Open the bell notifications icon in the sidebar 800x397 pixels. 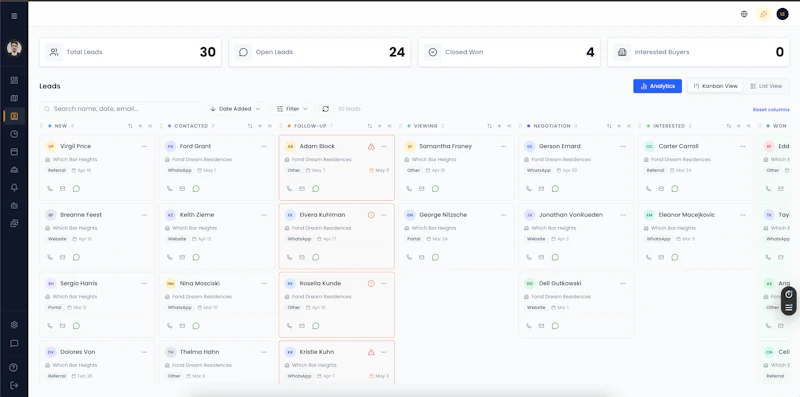coord(14,187)
